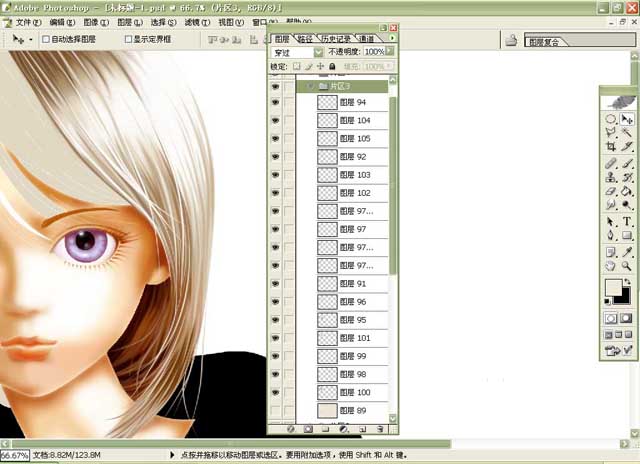Select the Move tool in toolbox
This screenshot has height=464, width=640.
(627, 119)
